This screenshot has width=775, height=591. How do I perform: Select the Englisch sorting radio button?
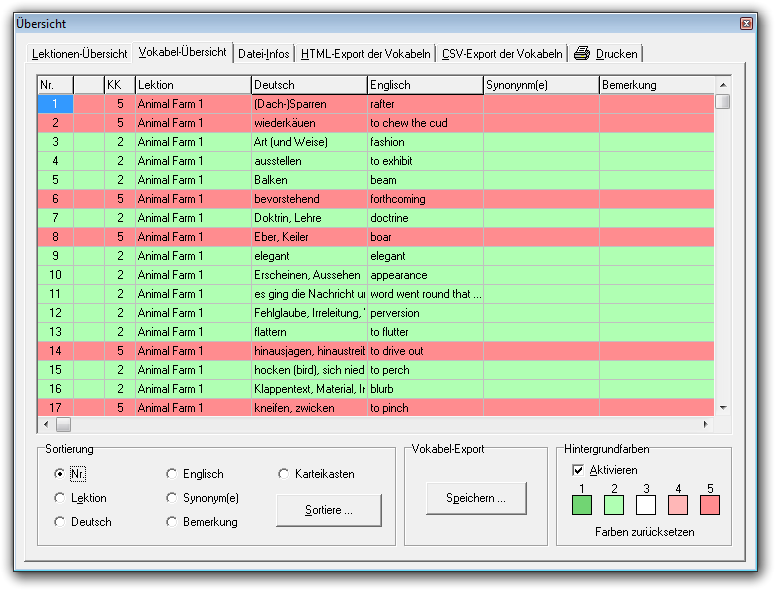tap(172, 474)
